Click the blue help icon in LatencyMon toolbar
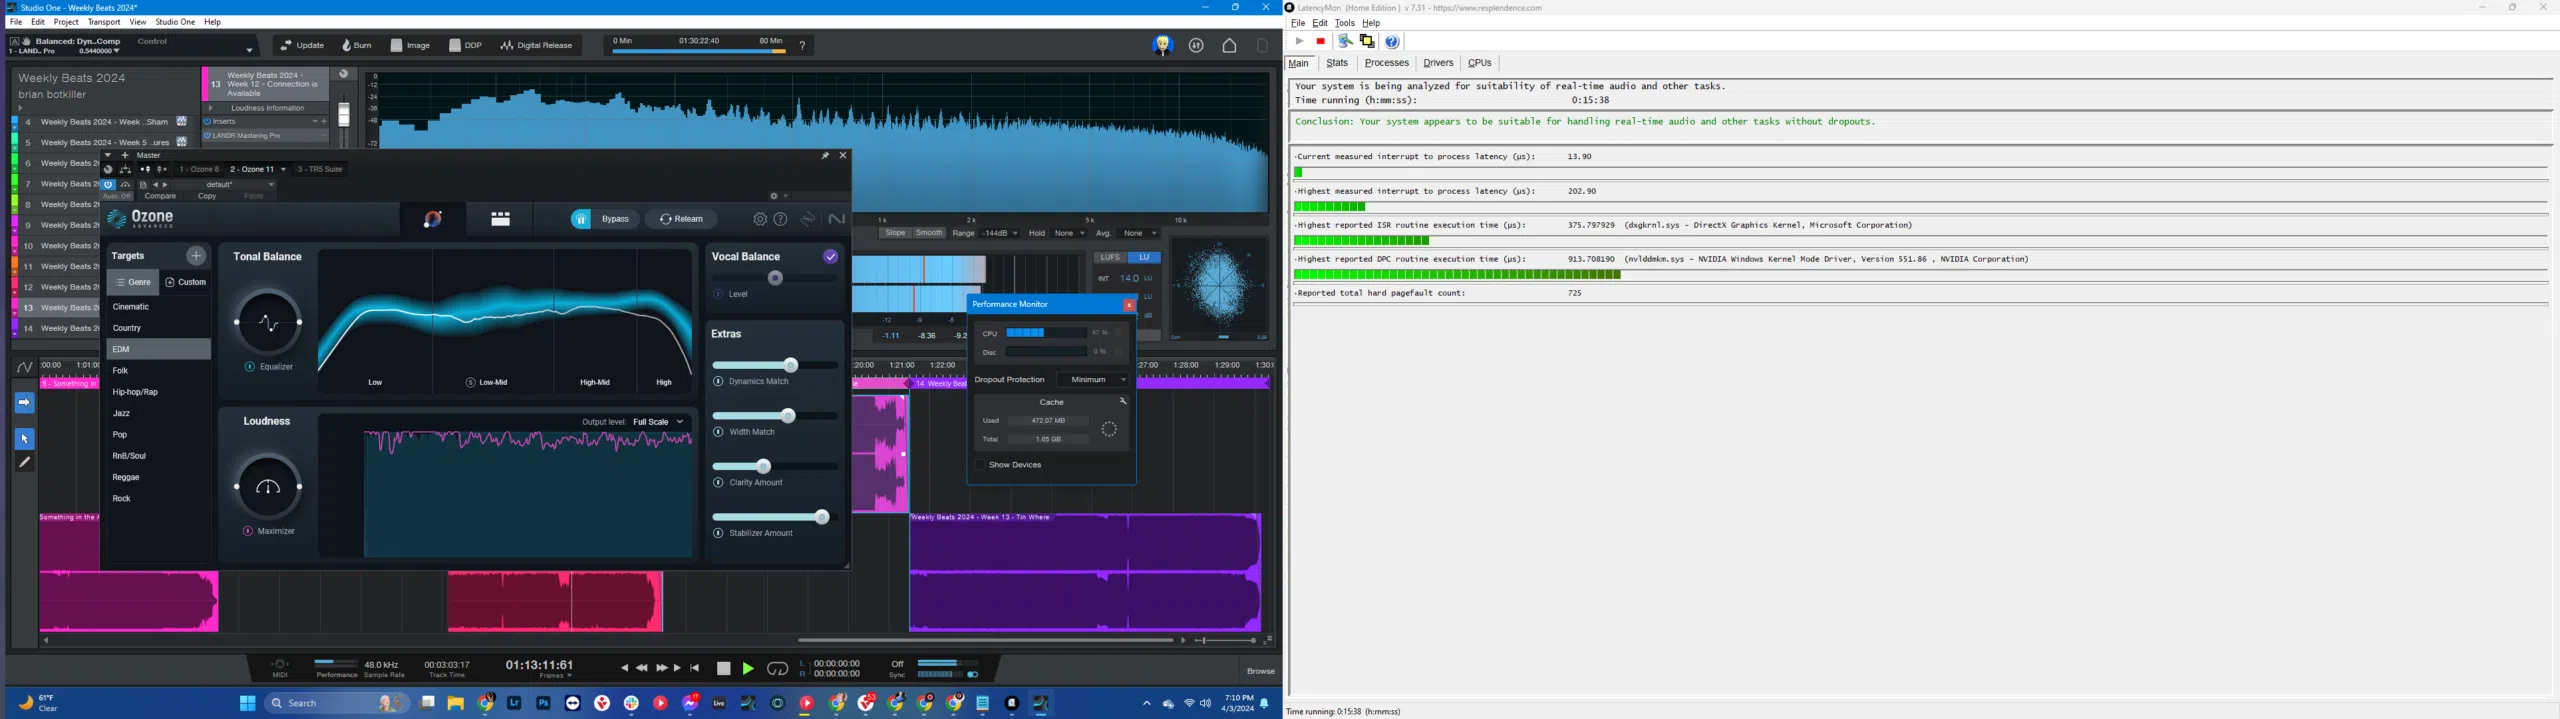 coord(1392,42)
